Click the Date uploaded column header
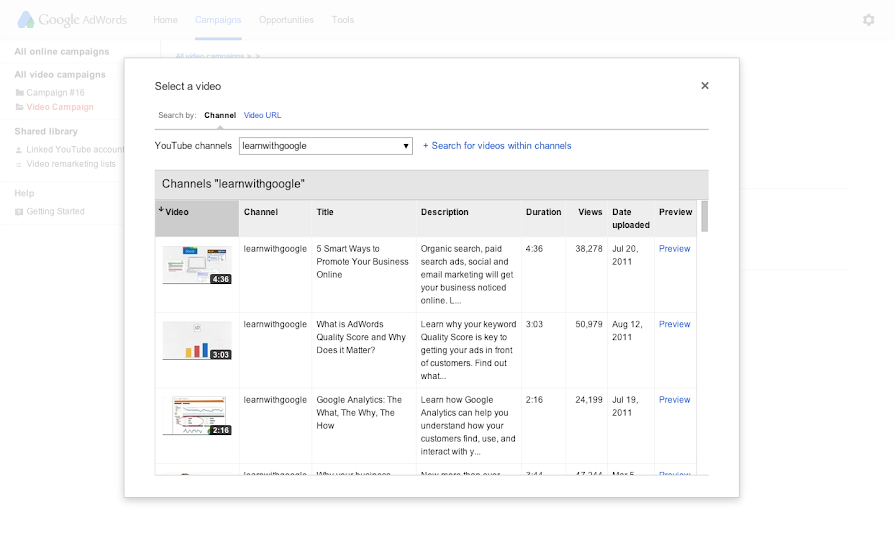Screen dimensions: 895x556 [631, 218]
